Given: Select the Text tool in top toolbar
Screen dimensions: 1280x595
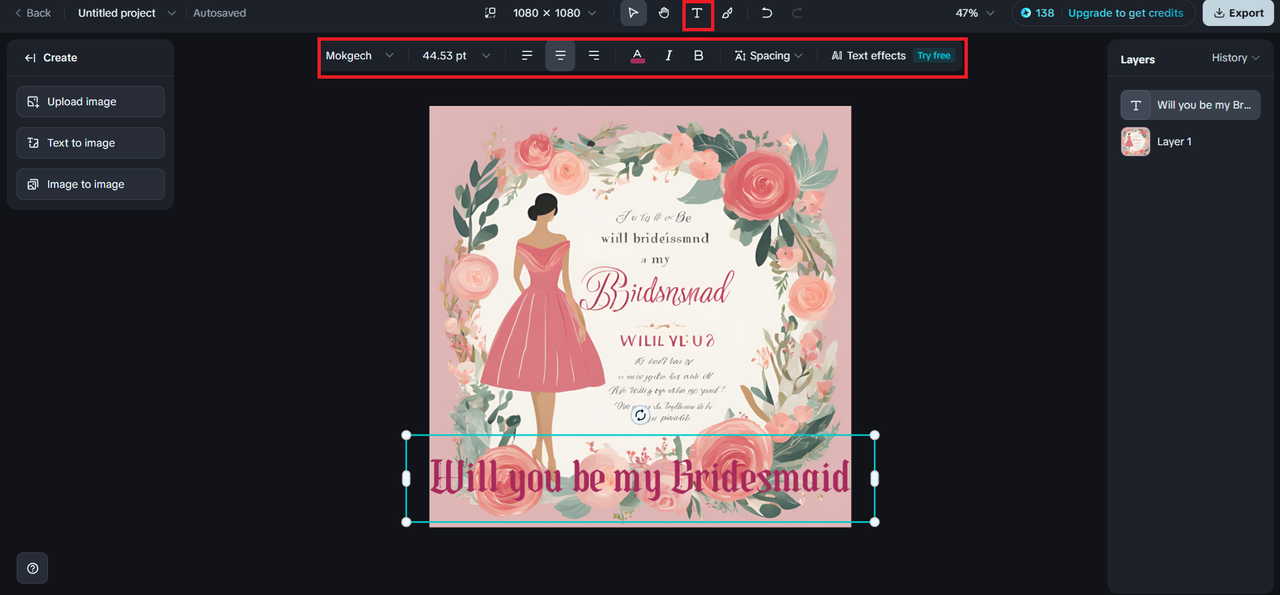Looking at the screenshot, I should point(697,14).
